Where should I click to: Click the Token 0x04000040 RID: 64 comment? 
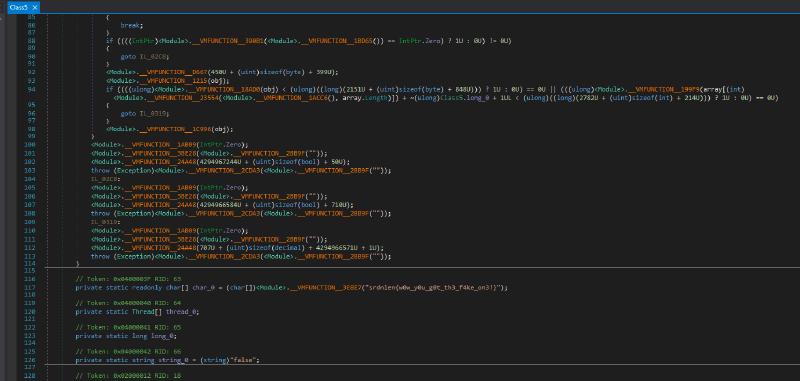128,303
